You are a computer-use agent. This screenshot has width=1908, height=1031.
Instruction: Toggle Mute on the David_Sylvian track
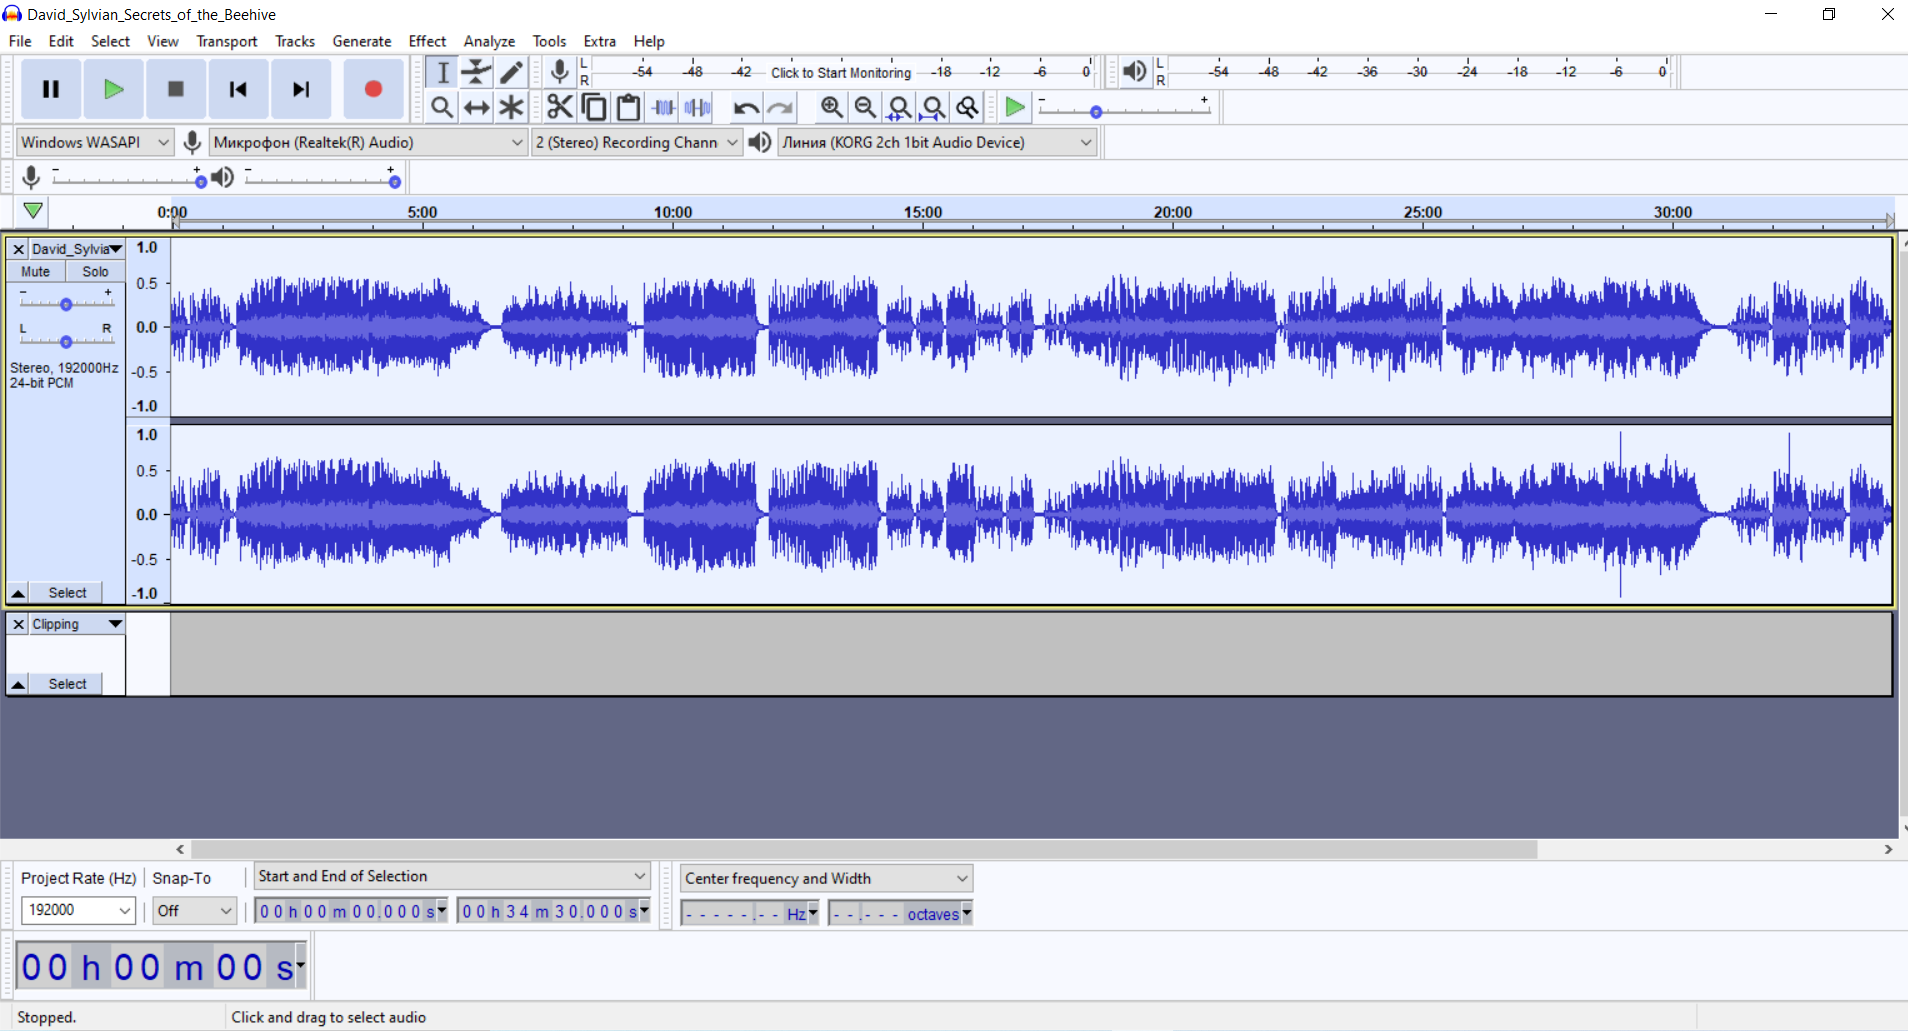[x=36, y=272]
